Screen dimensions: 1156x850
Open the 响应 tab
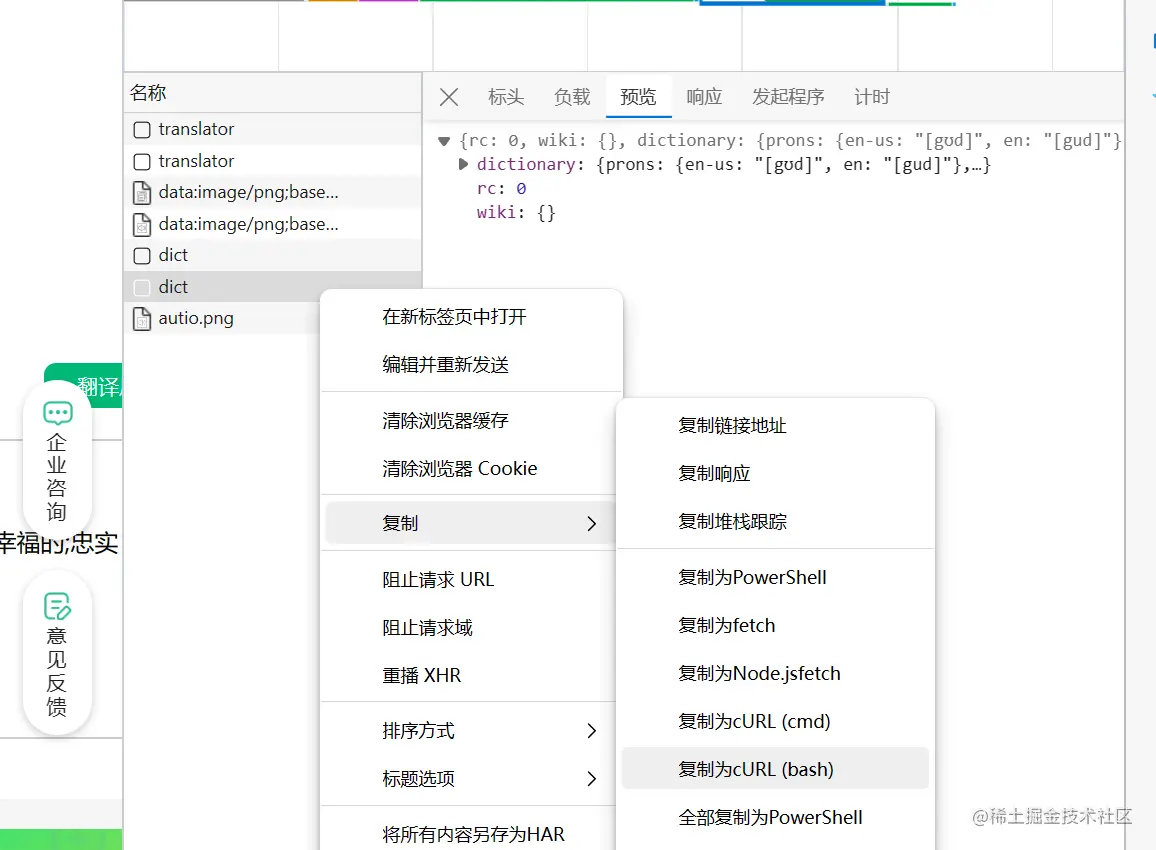pos(704,97)
